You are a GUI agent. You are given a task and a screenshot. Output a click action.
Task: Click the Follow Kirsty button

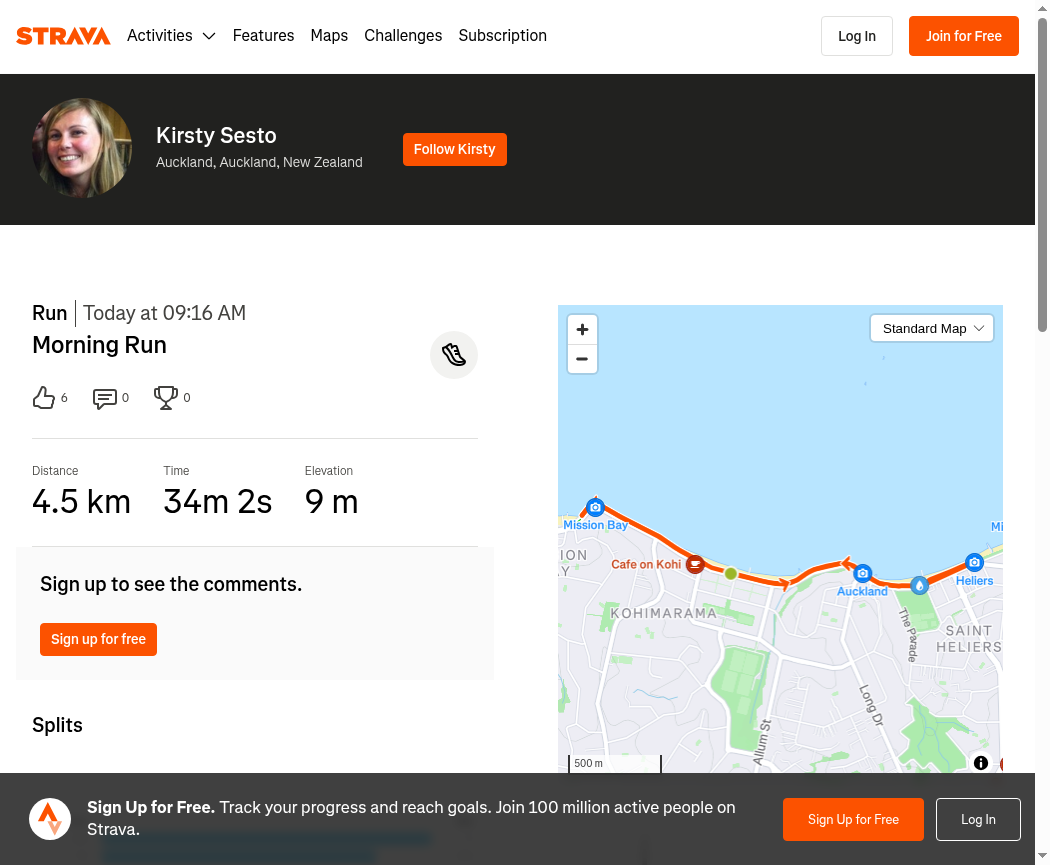455,149
